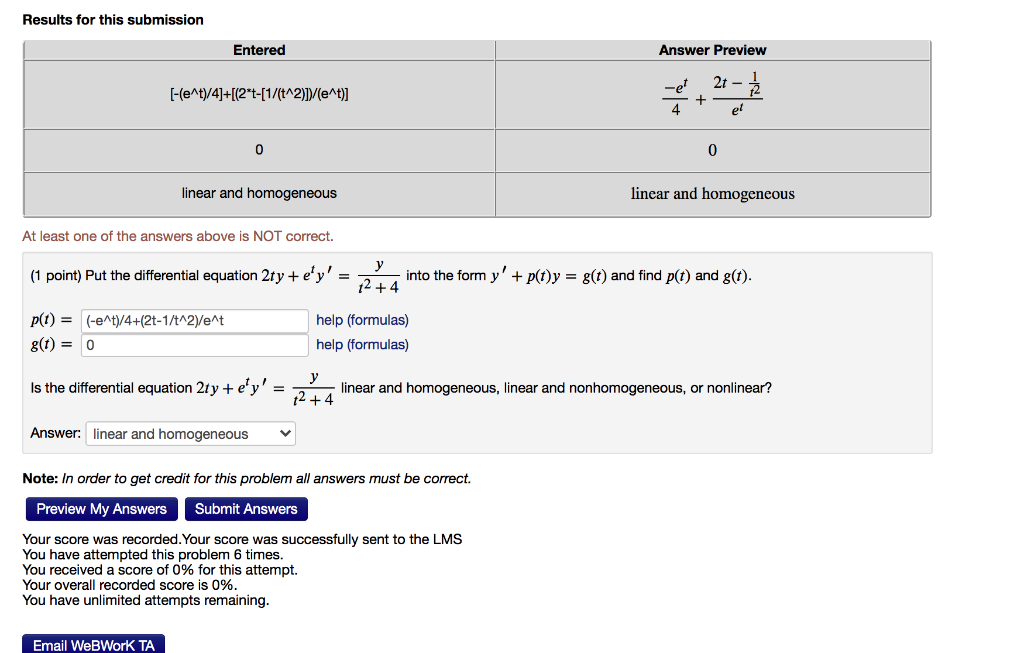Click the entered '0' cell in the table
The image size is (1024, 653).
click(x=258, y=149)
